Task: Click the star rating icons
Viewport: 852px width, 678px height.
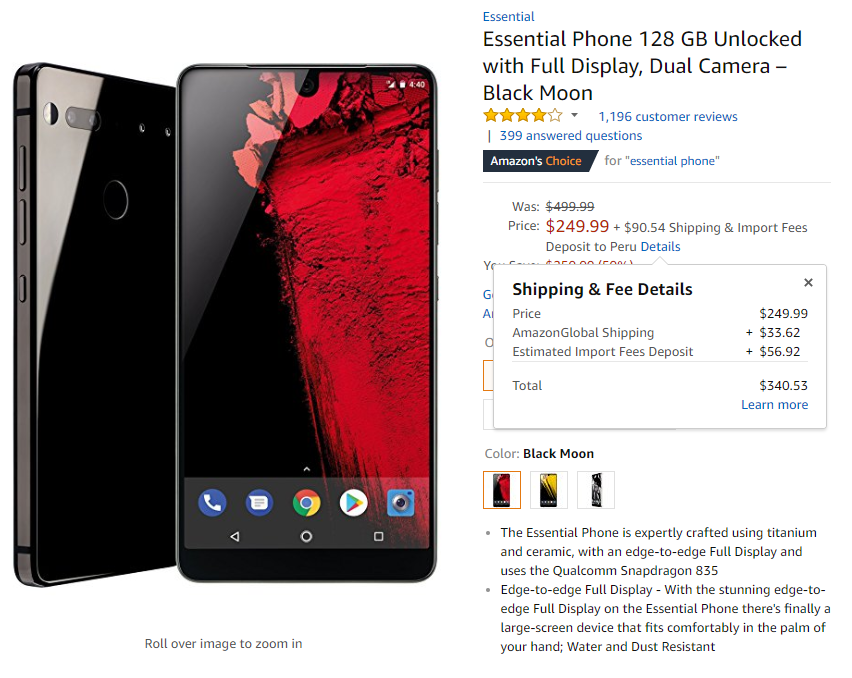Action: pyautogui.click(x=523, y=115)
